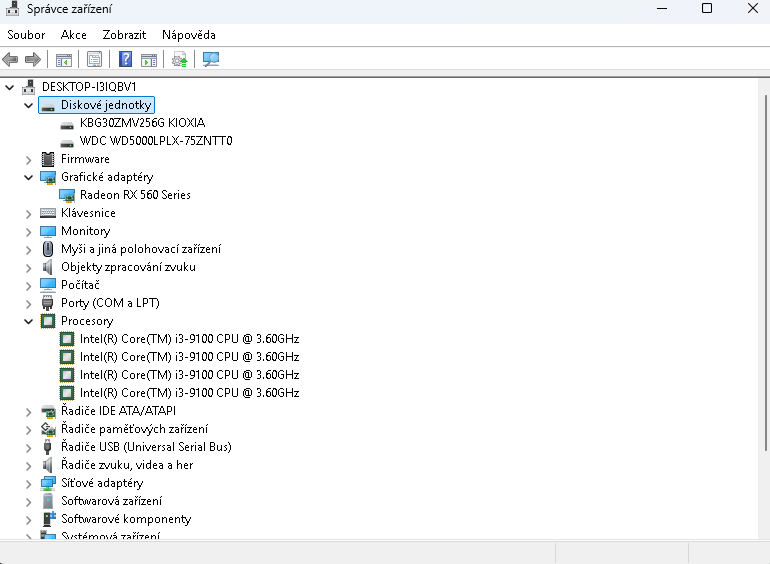Image resolution: width=770 pixels, height=564 pixels.
Task: Click the Softwarové komponenty puzzle icon
Action: pos(49,519)
